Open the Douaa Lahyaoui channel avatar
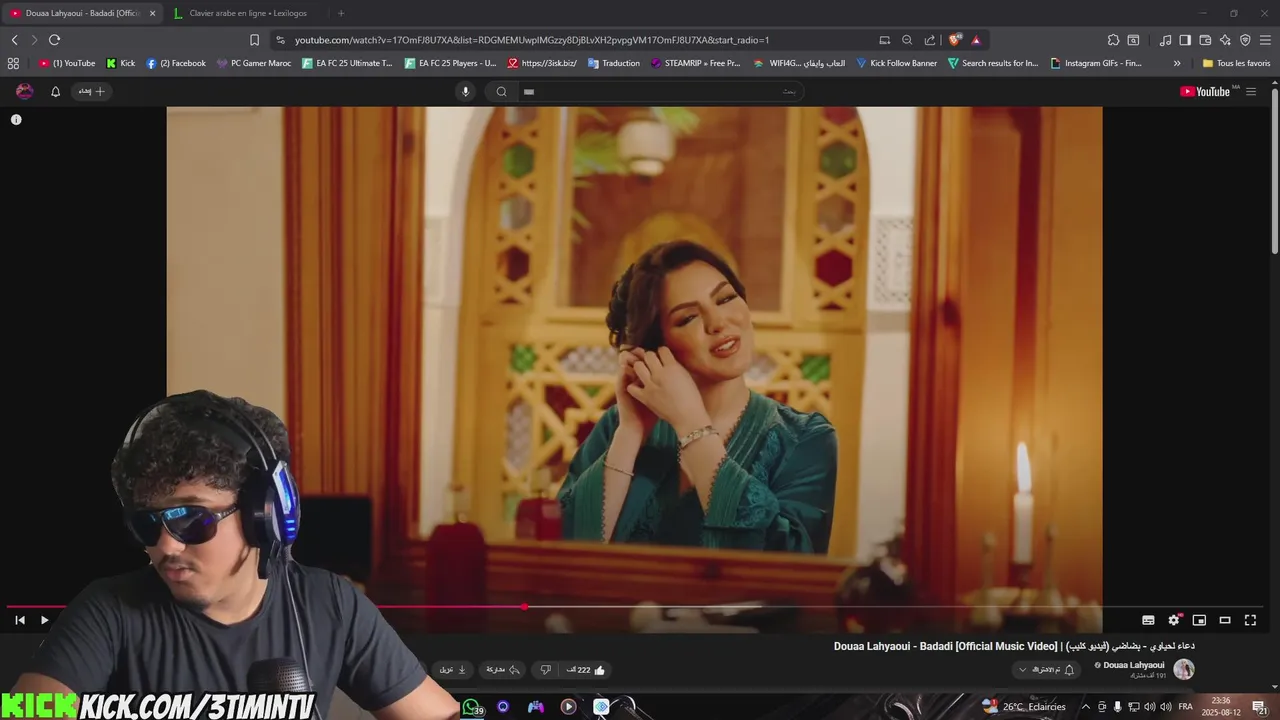1280x720 pixels. pos(1184,669)
